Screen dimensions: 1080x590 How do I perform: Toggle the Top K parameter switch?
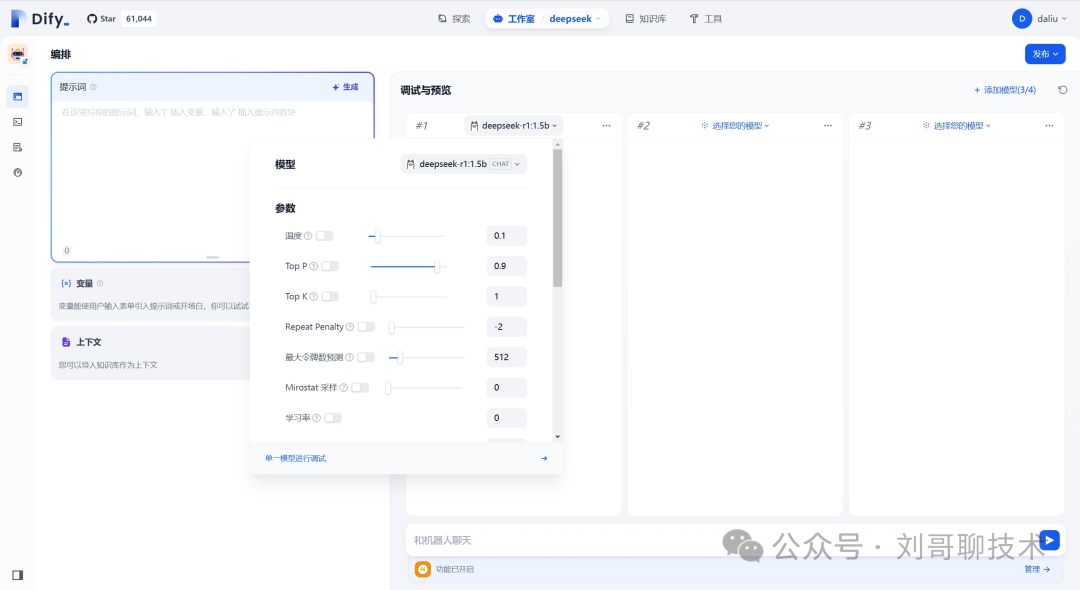click(330, 297)
